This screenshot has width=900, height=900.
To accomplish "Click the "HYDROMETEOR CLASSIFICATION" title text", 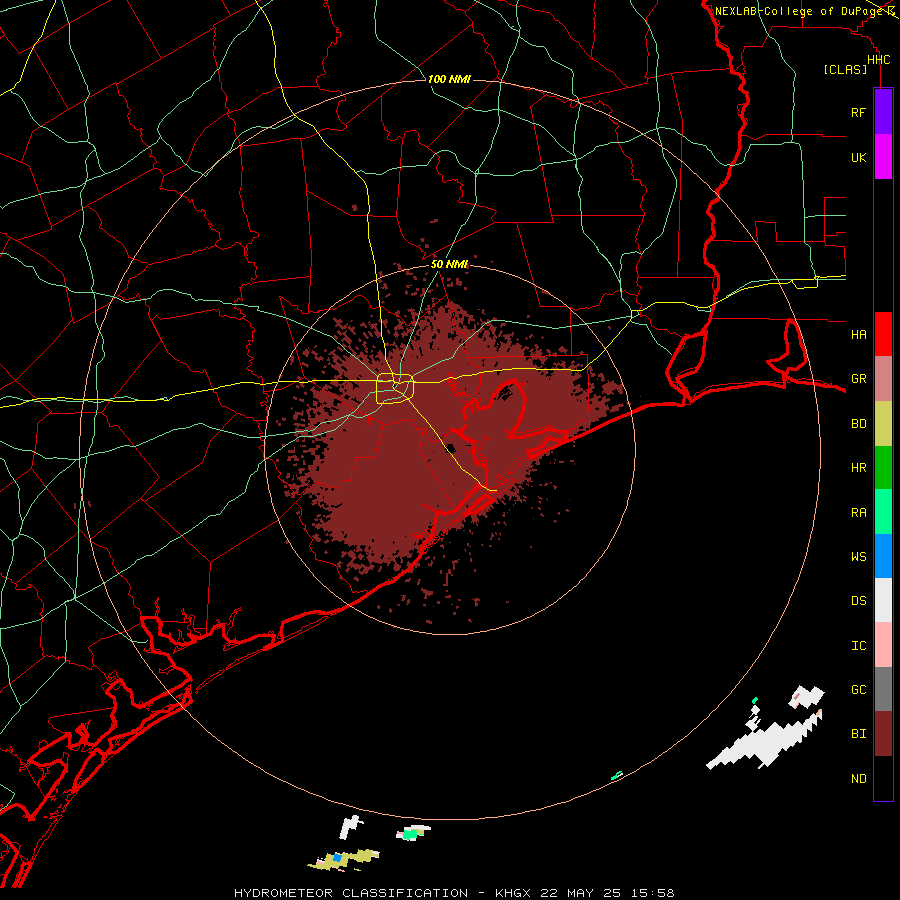I will coord(351,893).
